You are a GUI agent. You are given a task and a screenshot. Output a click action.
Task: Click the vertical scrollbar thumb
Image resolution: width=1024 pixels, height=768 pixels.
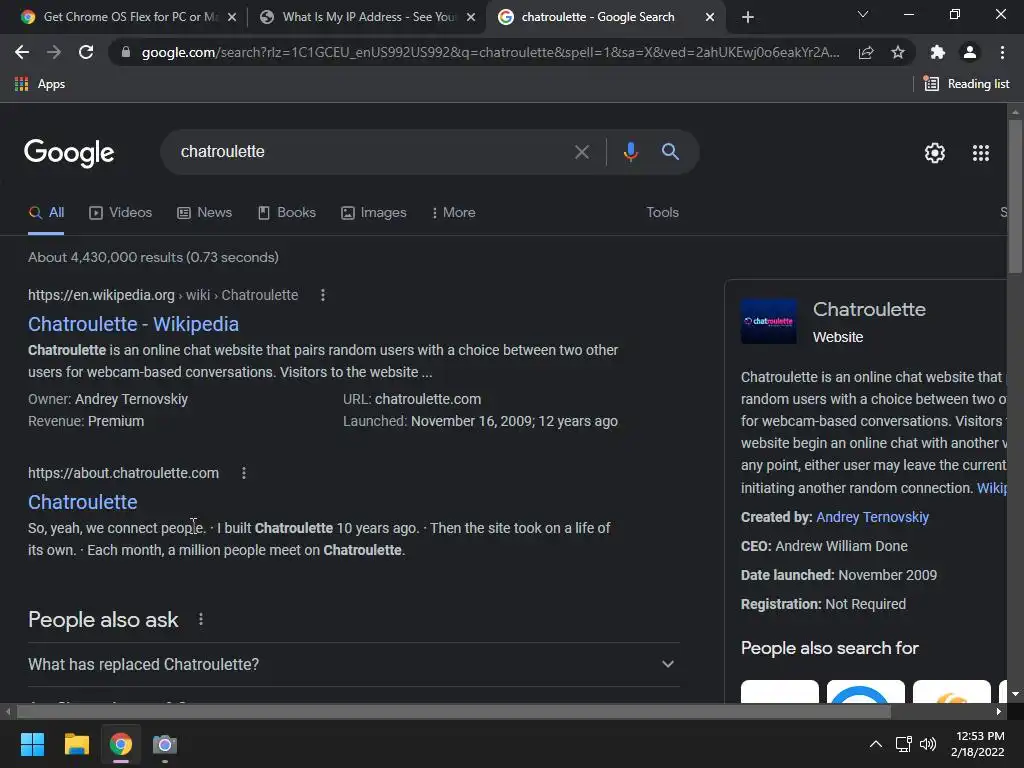click(x=1015, y=196)
